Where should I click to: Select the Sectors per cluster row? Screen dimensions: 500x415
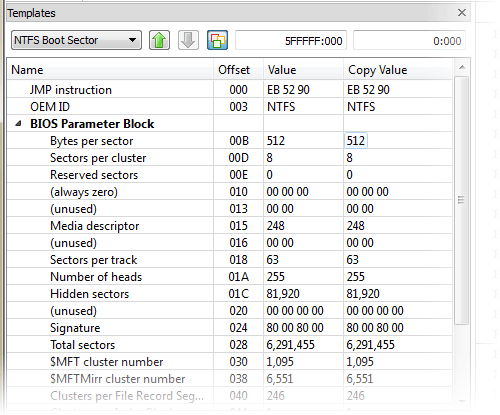[x=230, y=158]
